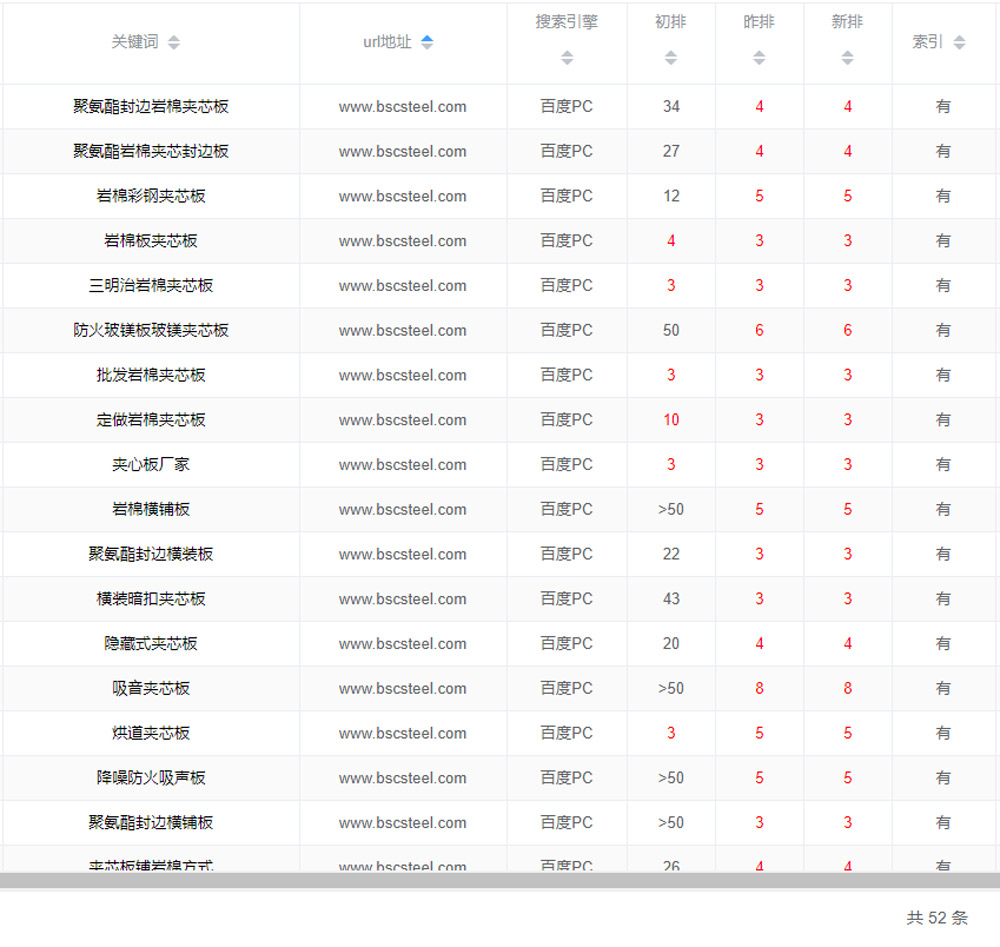Click the url地址 sort arrows icon

(x=427, y=42)
